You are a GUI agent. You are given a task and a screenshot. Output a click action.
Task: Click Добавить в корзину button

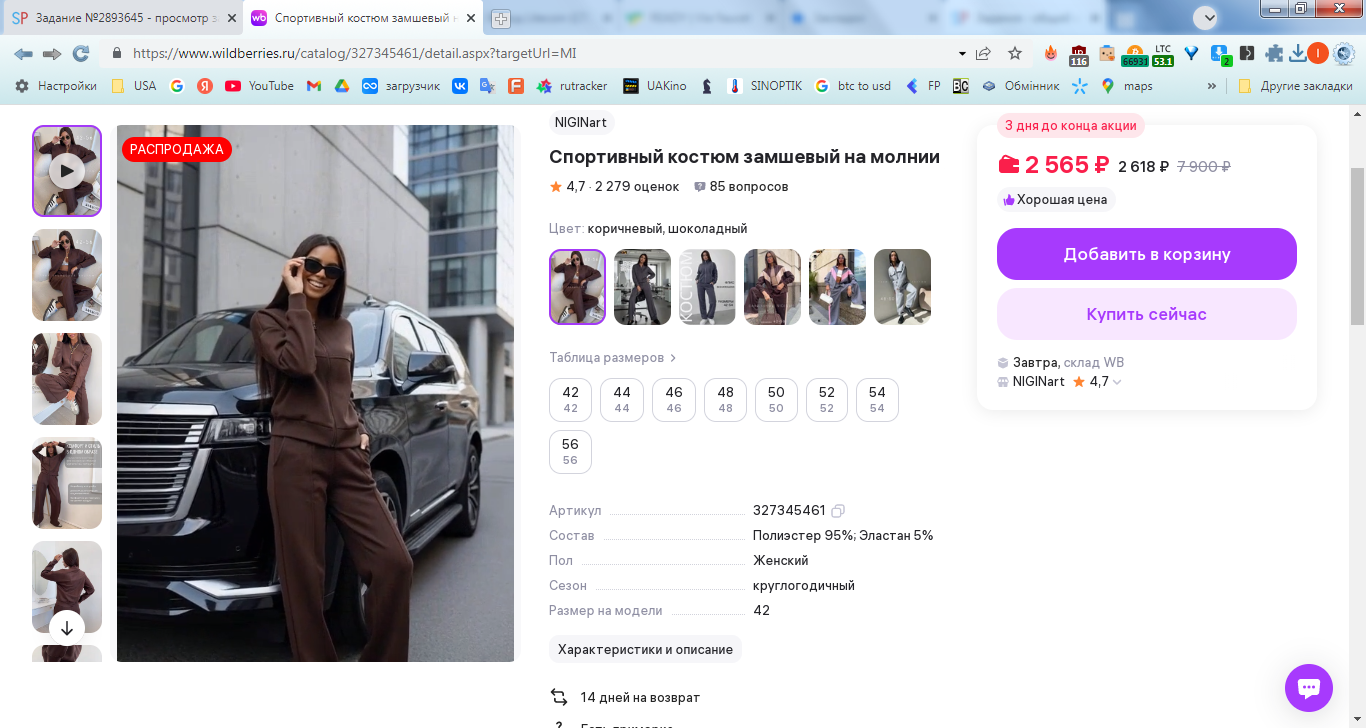coord(1147,254)
